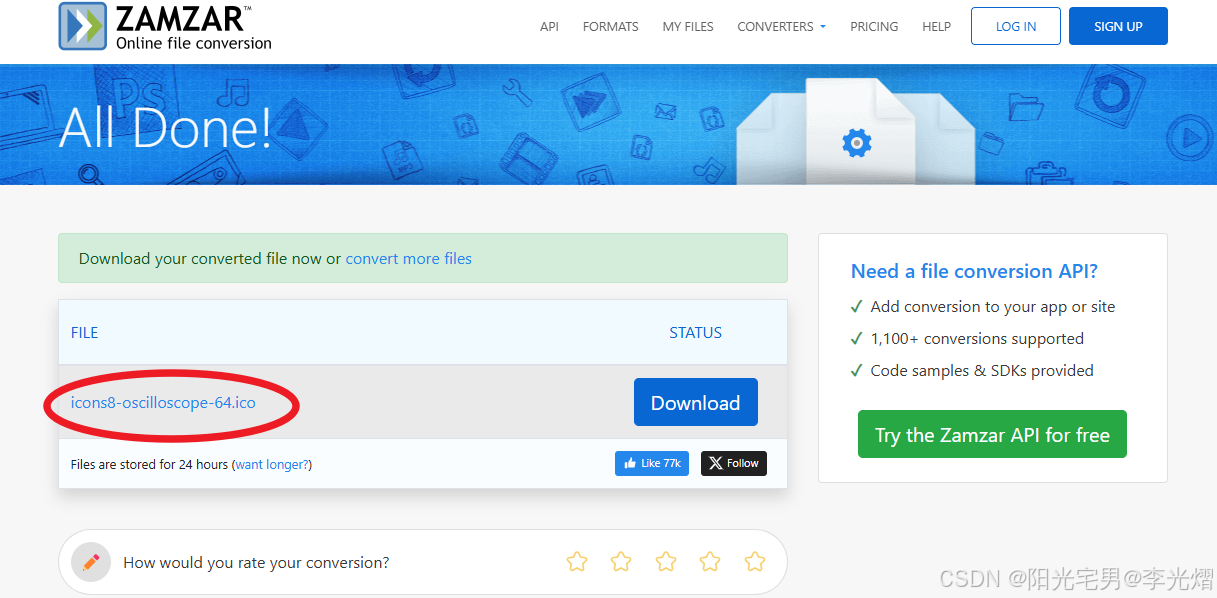This screenshot has height=598, width=1217.
Task: Click the ZAMZAR Online file conversion title
Action: tap(194, 27)
